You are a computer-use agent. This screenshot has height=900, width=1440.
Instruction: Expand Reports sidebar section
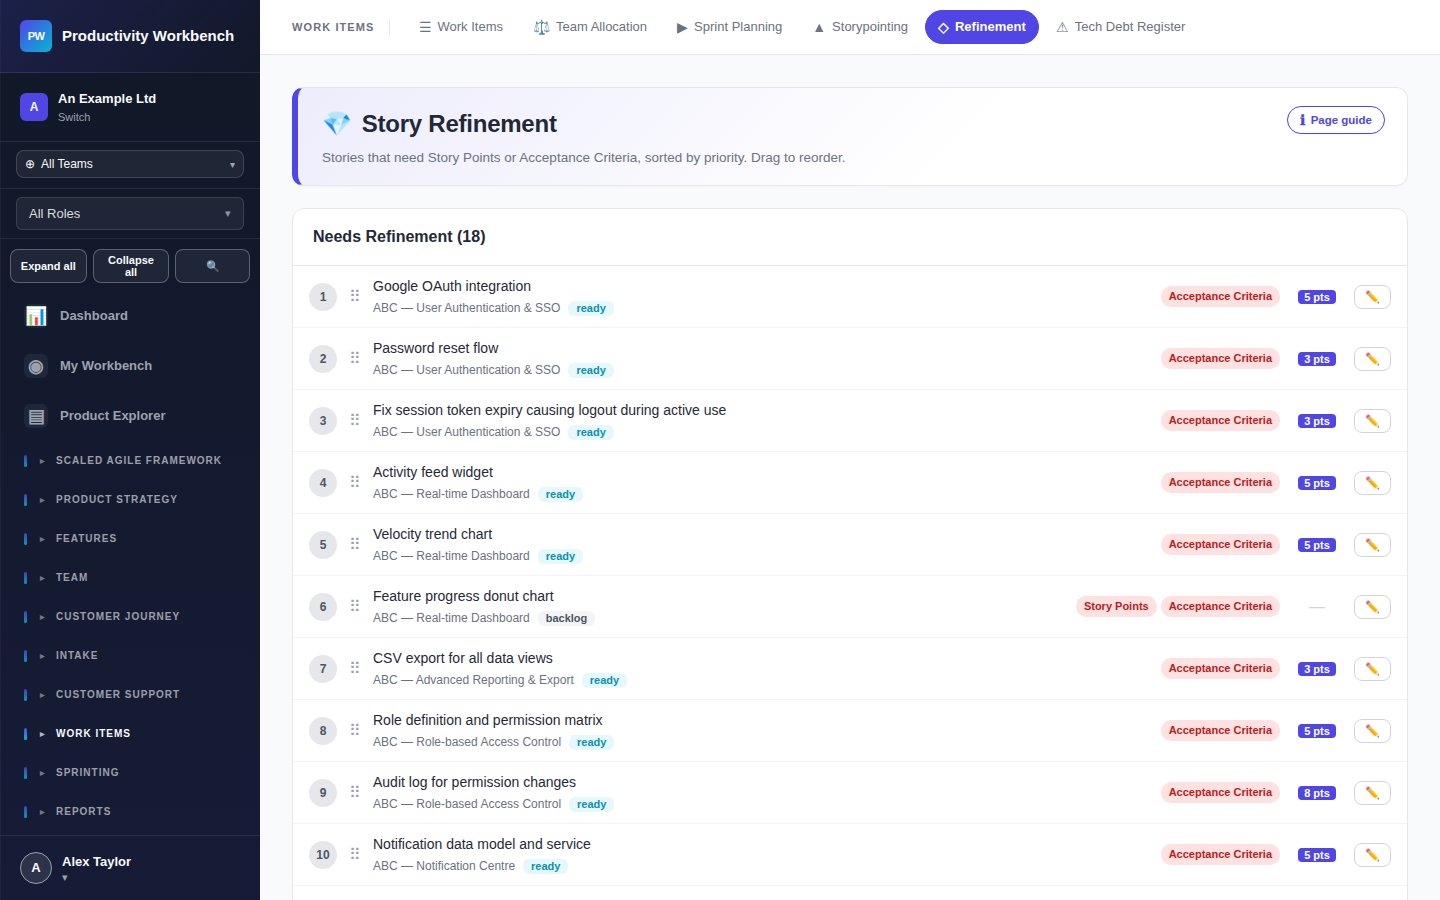click(130, 812)
